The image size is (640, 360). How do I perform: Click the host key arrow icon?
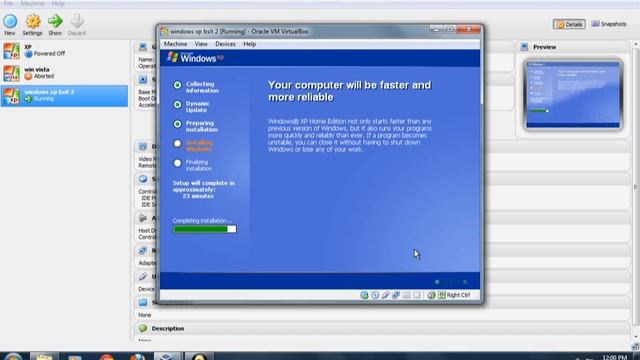[442, 295]
